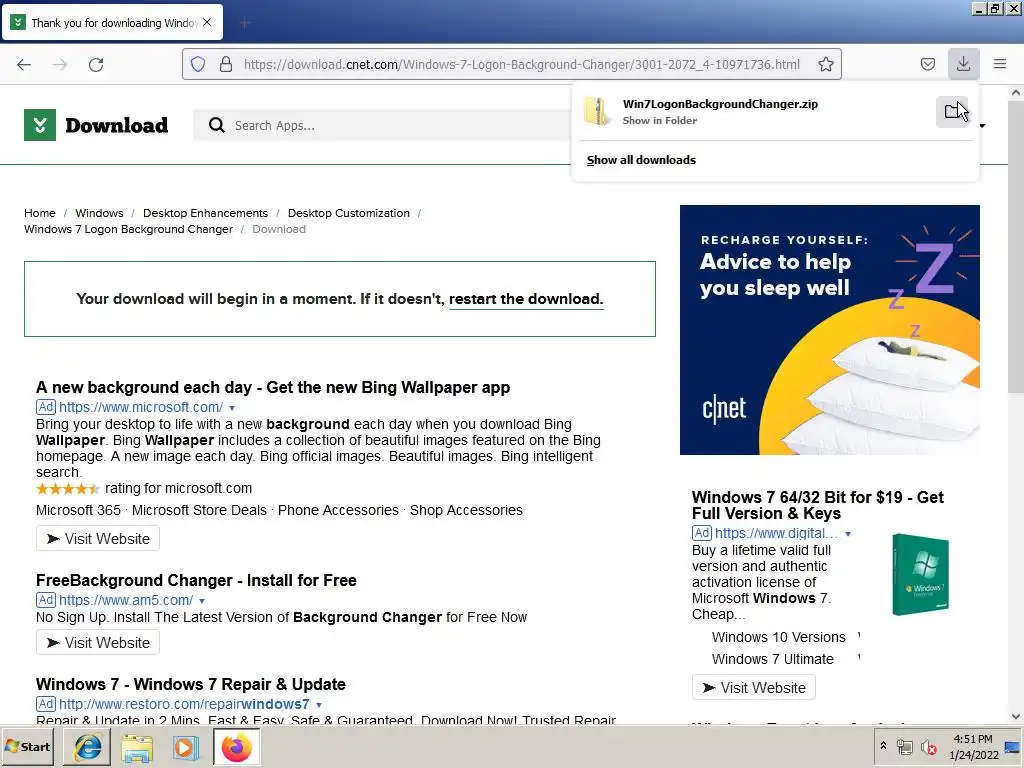Screen dimensions: 1024x768
Task: Open Desktop Enhancements breadcrumb
Action: (x=205, y=213)
